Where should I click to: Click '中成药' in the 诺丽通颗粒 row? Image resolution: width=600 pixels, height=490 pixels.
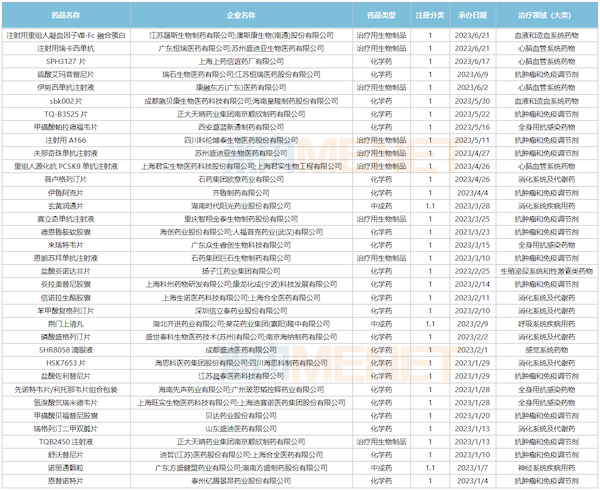point(381,468)
